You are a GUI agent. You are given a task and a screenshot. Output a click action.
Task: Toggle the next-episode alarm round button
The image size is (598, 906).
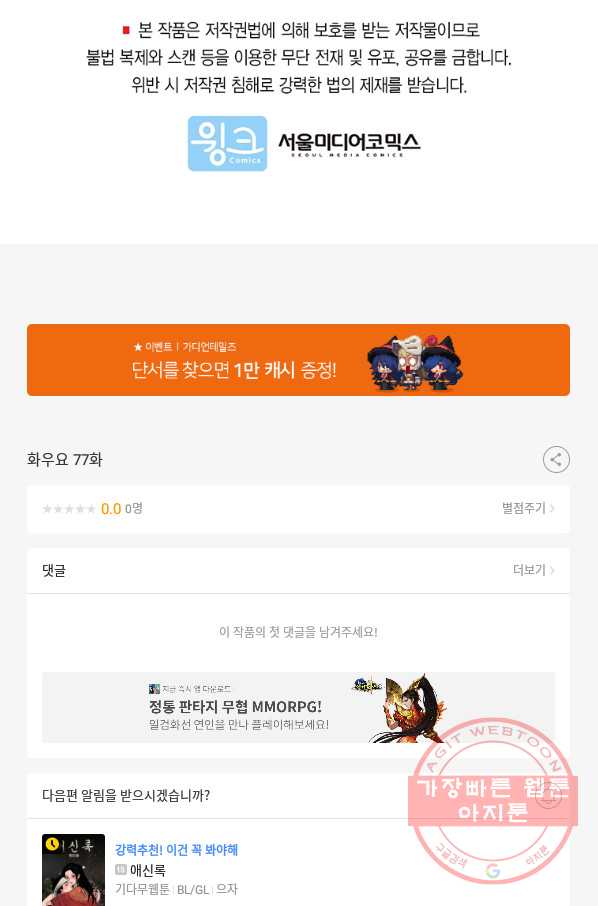[x=548, y=795]
